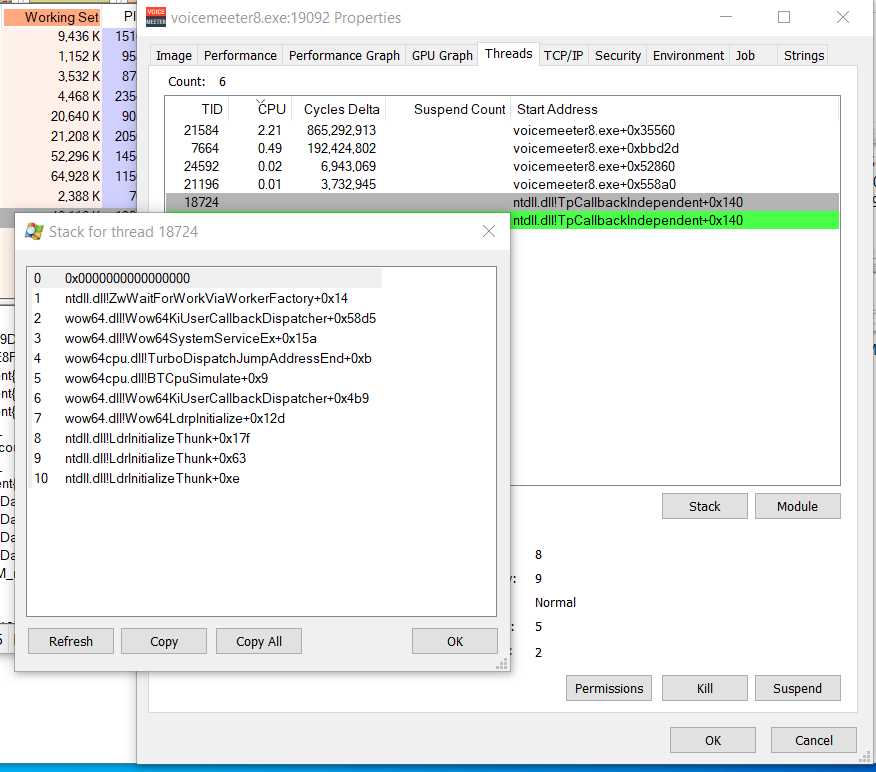This screenshot has height=772, width=876.
Task: Switch to the Performance Graph tab
Action: (x=344, y=55)
